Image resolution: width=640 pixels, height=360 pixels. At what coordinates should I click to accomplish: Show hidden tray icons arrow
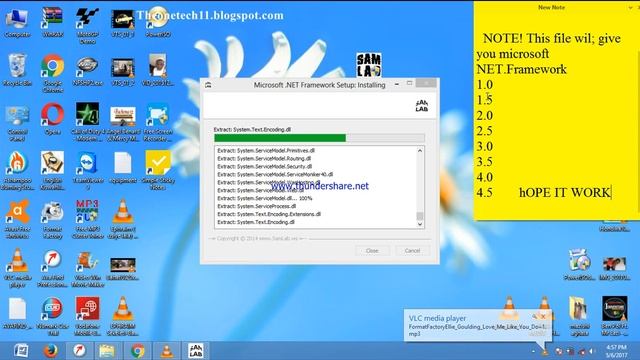click(x=533, y=351)
